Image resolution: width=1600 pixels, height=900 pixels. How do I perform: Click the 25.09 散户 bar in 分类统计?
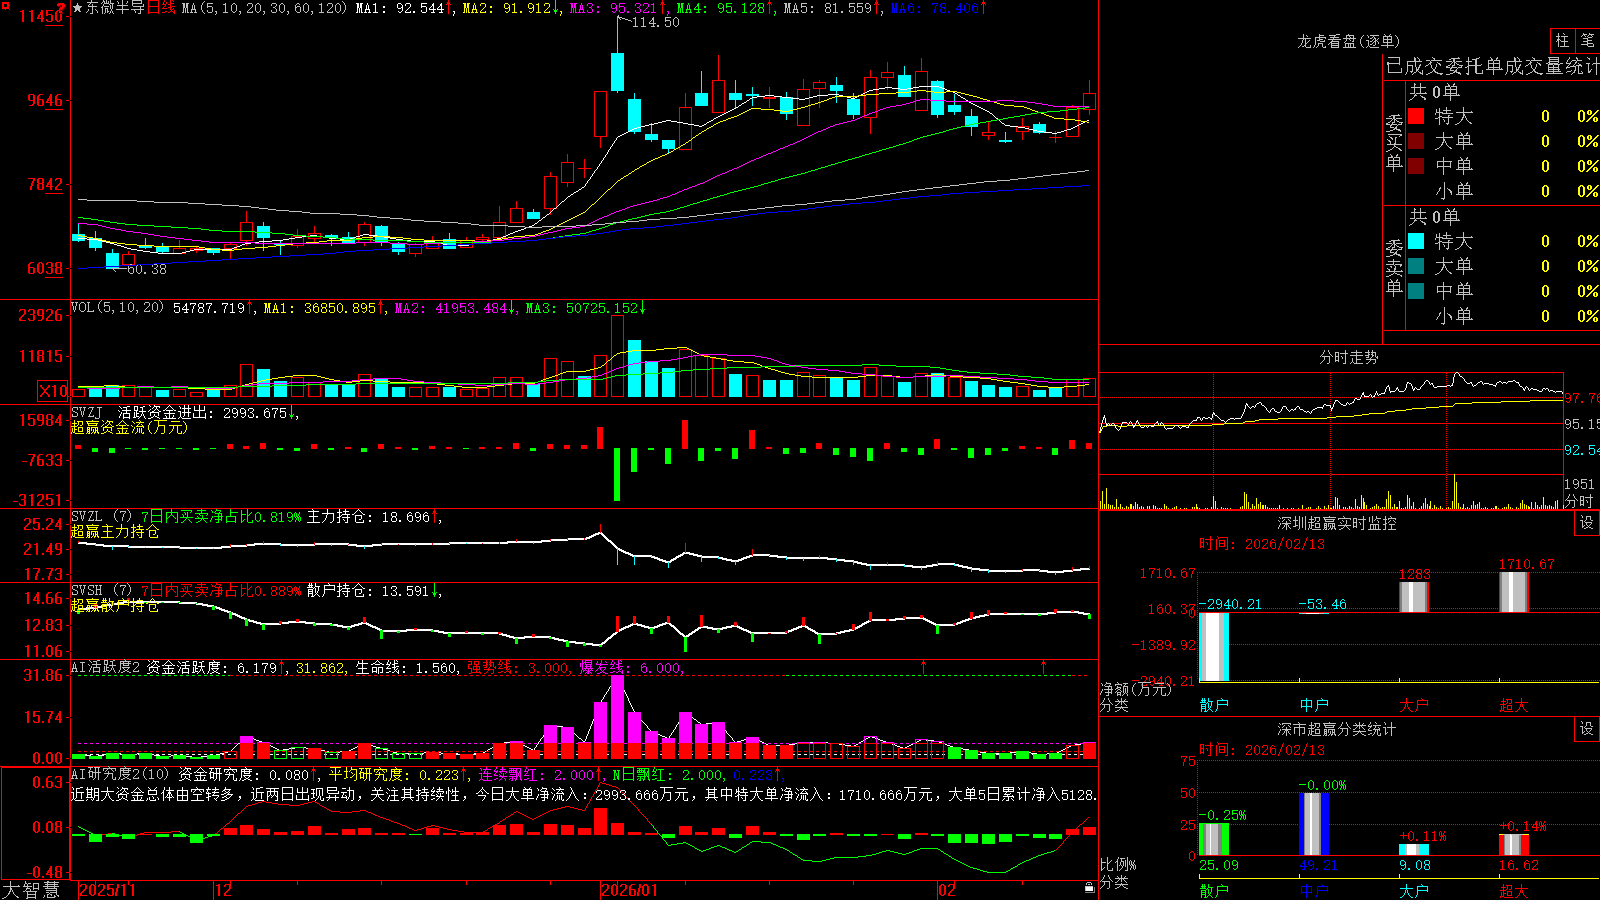1214,840
